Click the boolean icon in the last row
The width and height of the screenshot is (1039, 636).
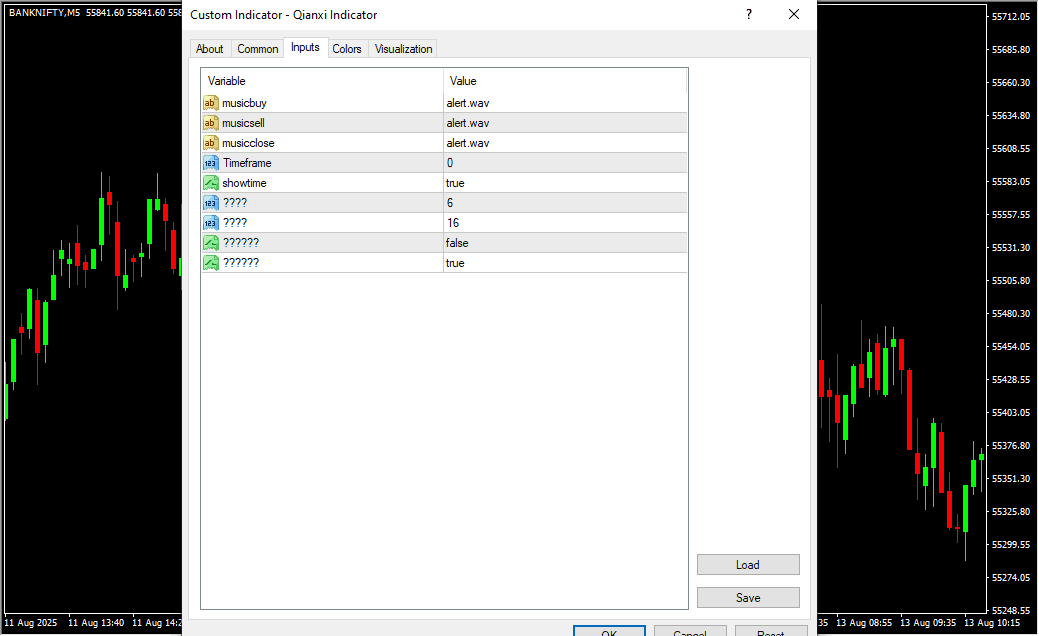point(211,263)
